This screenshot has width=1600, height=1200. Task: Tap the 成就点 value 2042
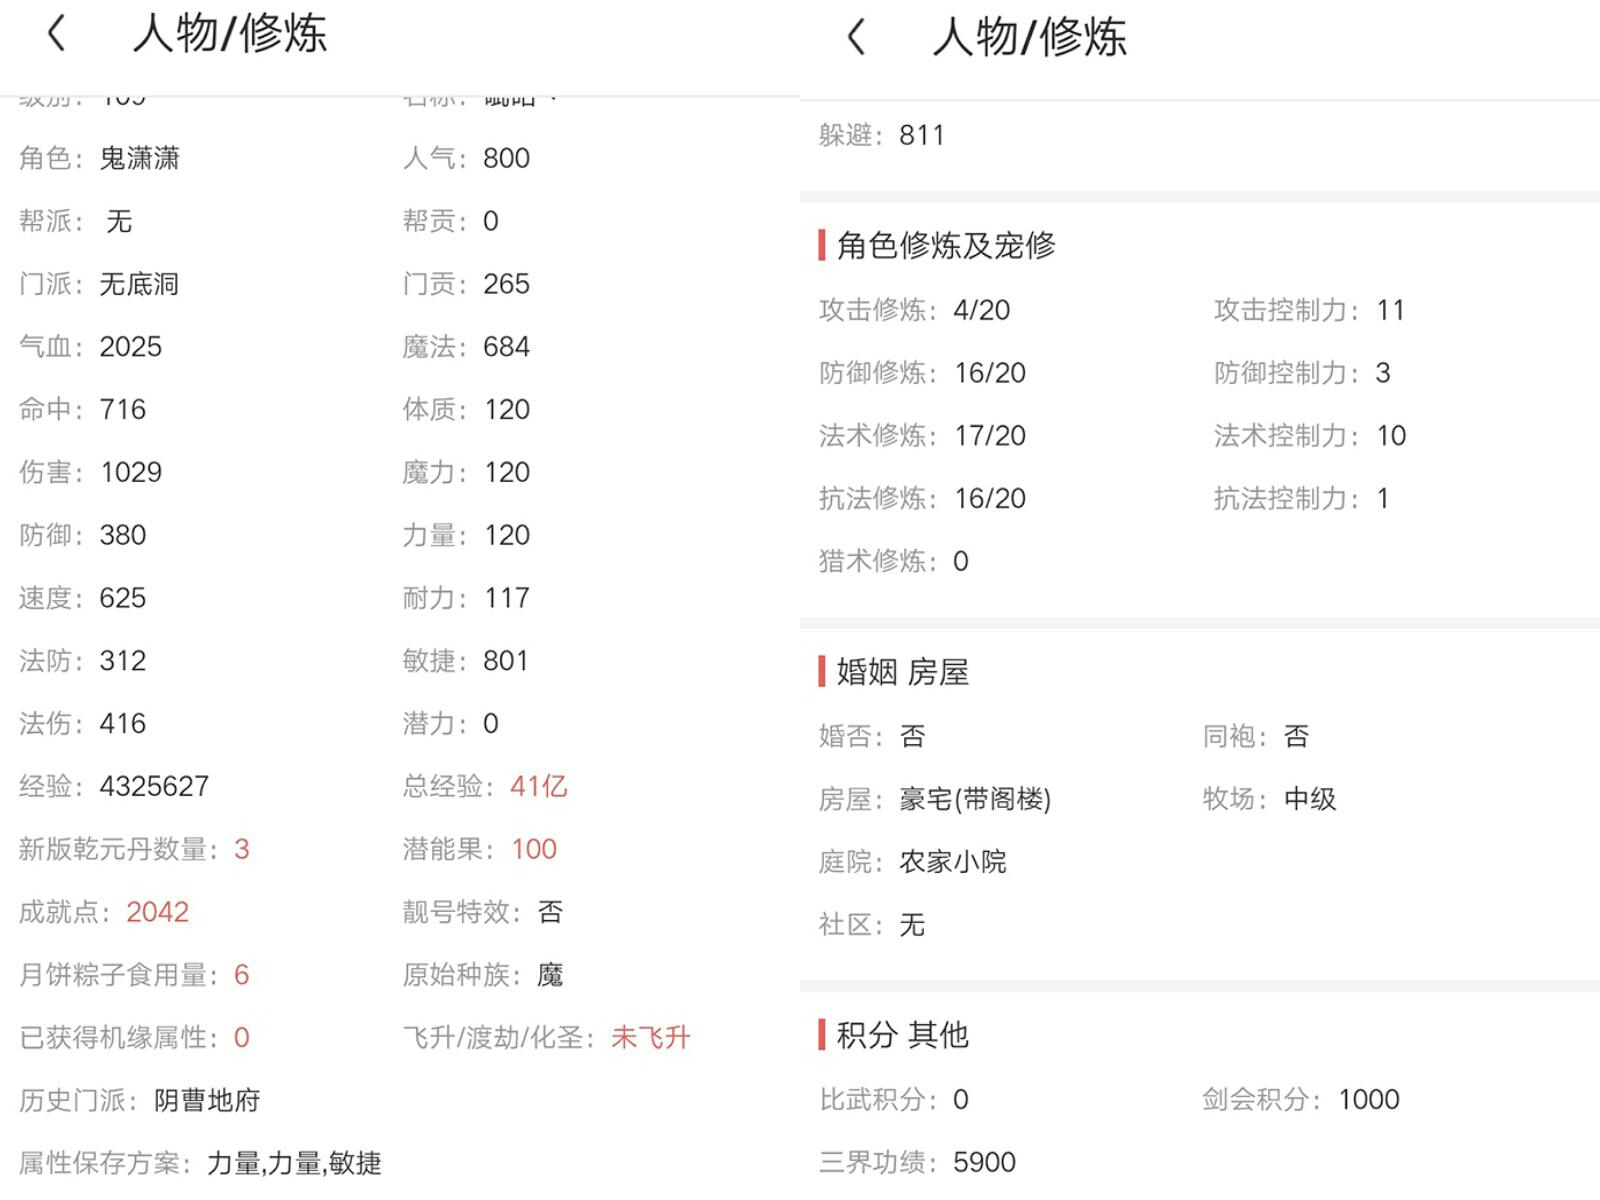157,912
